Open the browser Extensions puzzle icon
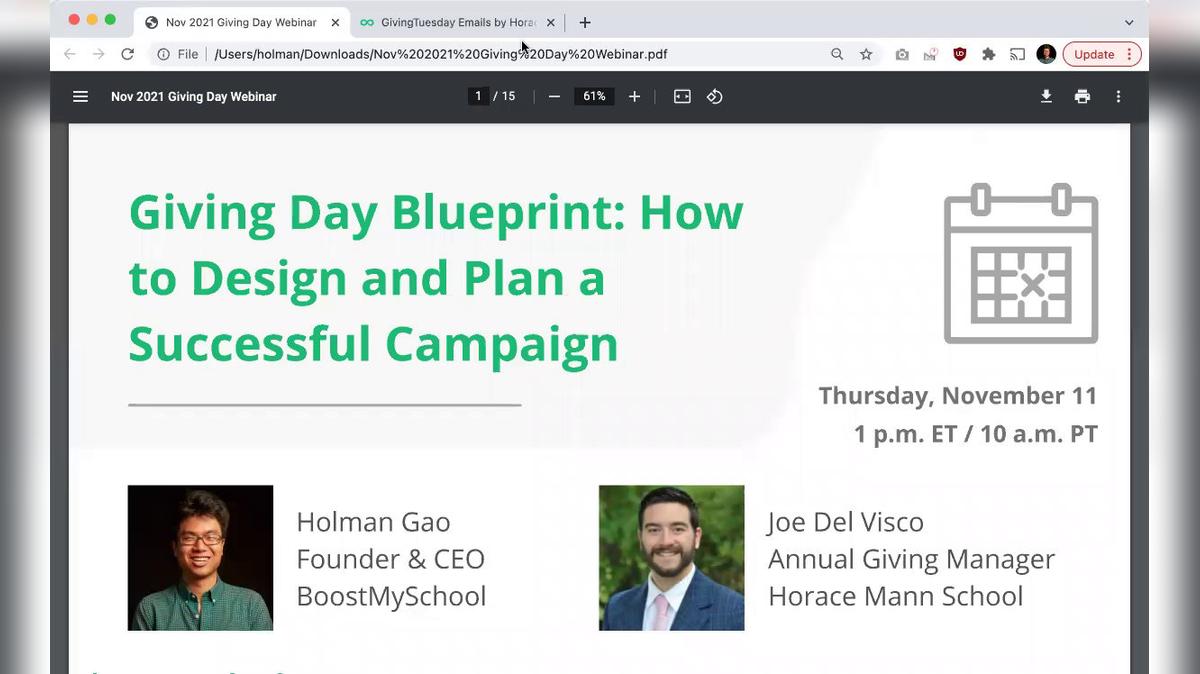Image resolution: width=1200 pixels, height=674 pixels. (988, 54)
